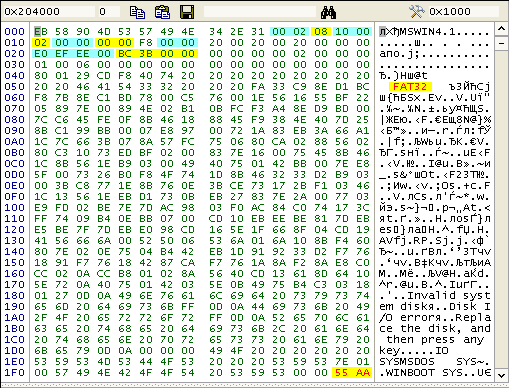Click the copy icon in the toolbar

137,12
